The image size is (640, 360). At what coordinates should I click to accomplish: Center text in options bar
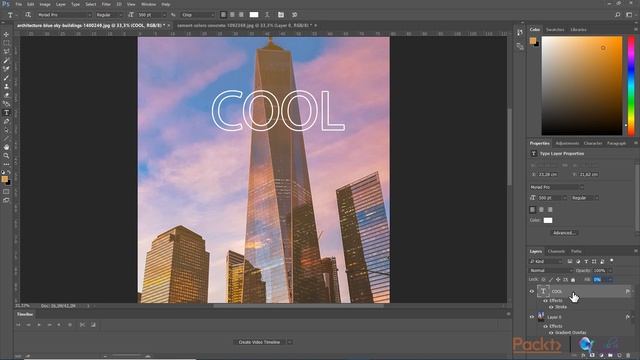pos(232,15)
